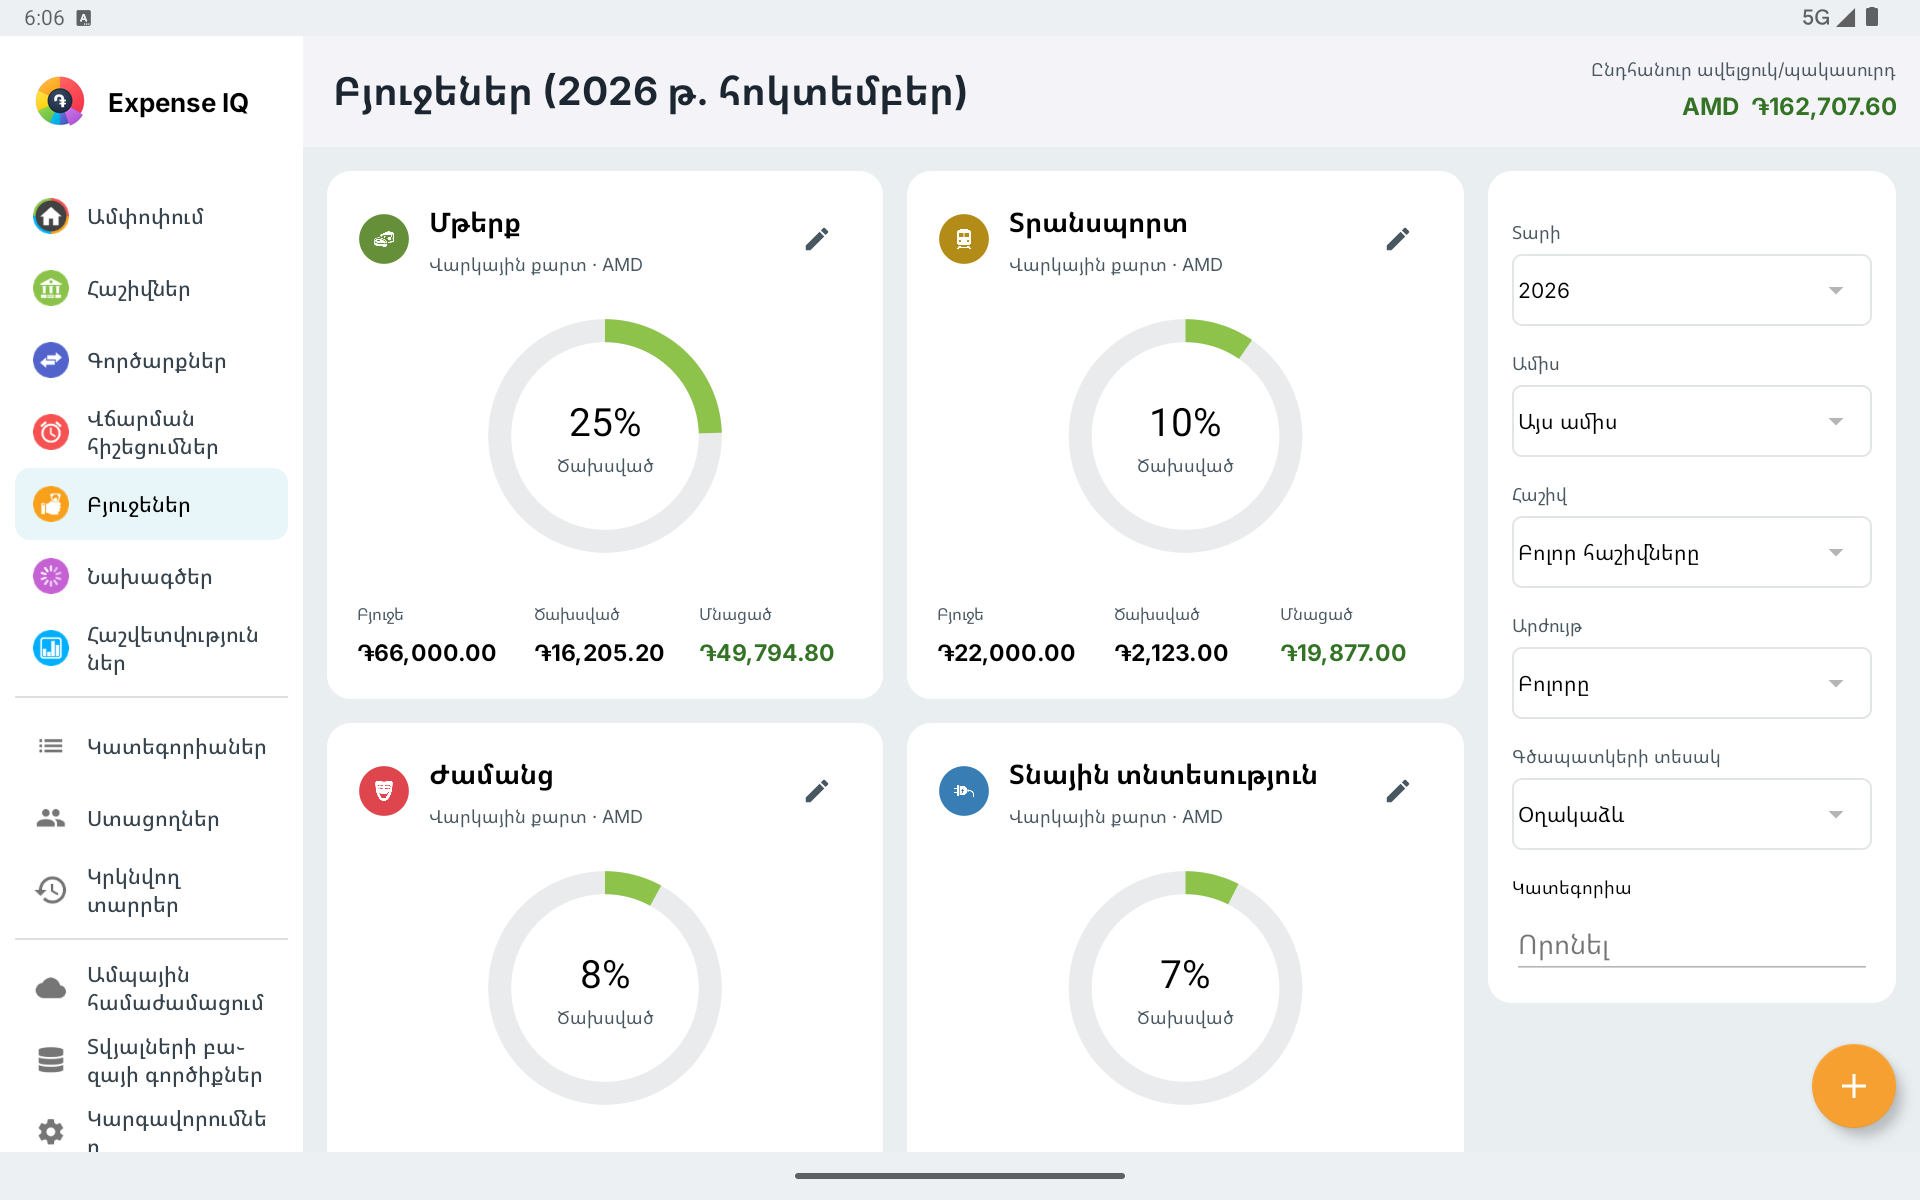Select the Բյուջեներ orange icon
This screenshot has height=1200, width=1920.
51,504
